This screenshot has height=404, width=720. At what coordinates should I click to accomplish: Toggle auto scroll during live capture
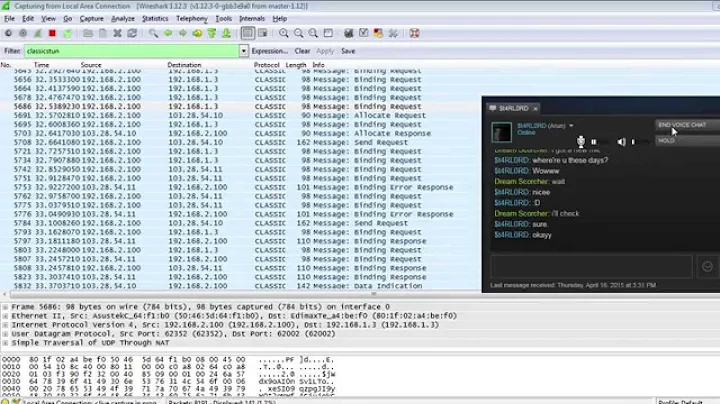[262, 33]
